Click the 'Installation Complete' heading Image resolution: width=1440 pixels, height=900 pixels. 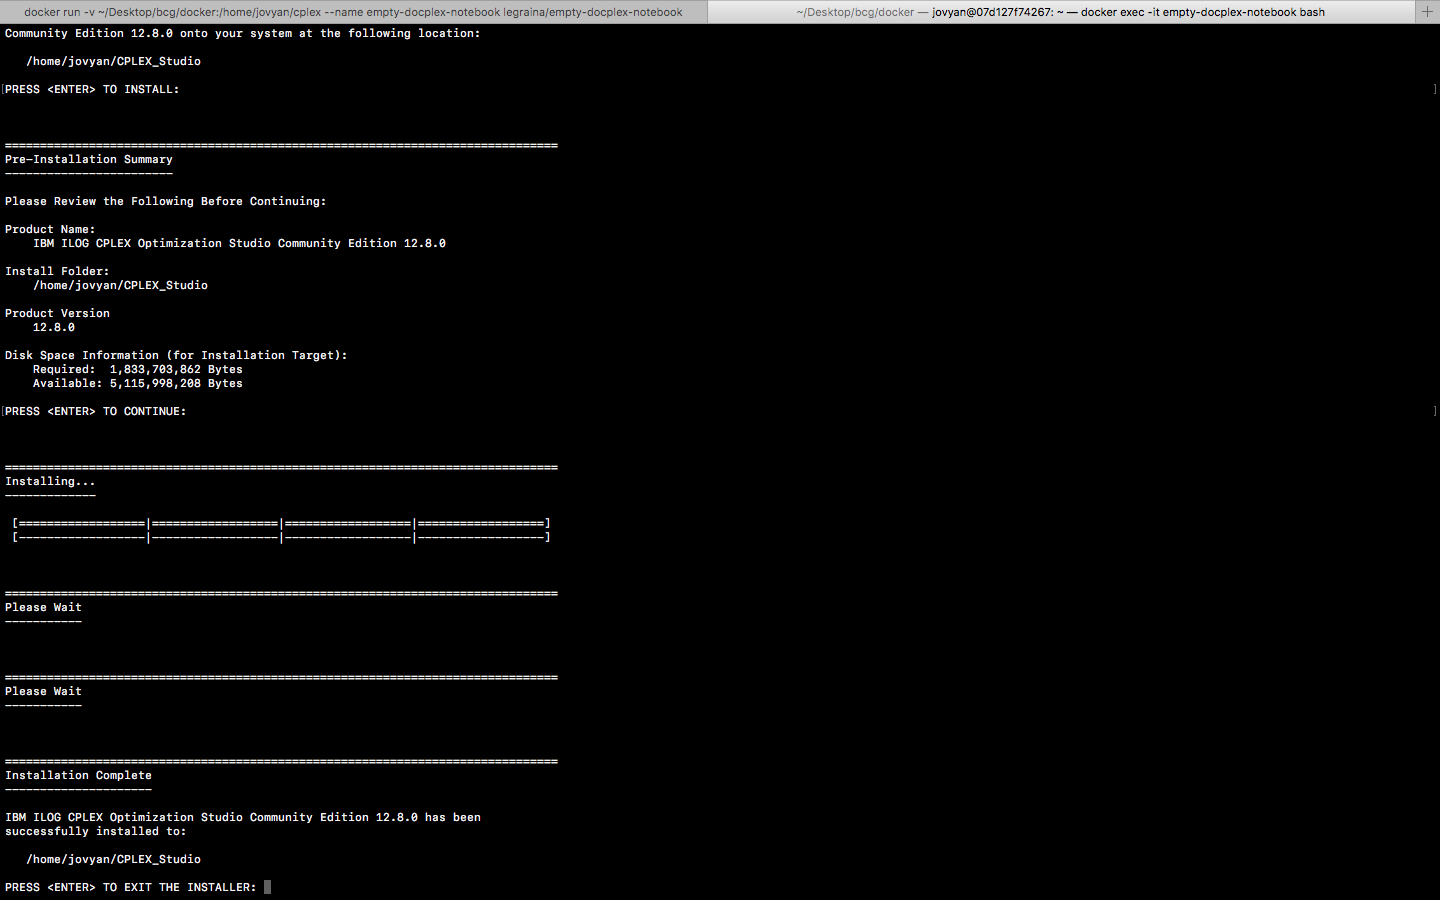coord(78,775)
